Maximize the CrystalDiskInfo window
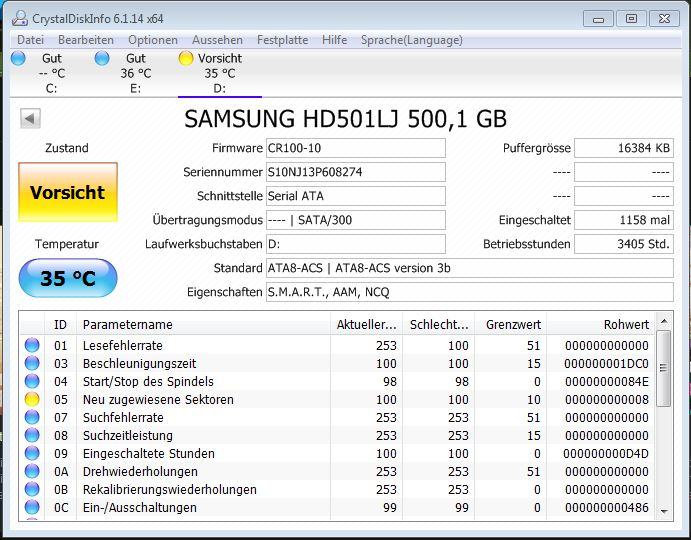691x540 pixels. tap(631, 19)
